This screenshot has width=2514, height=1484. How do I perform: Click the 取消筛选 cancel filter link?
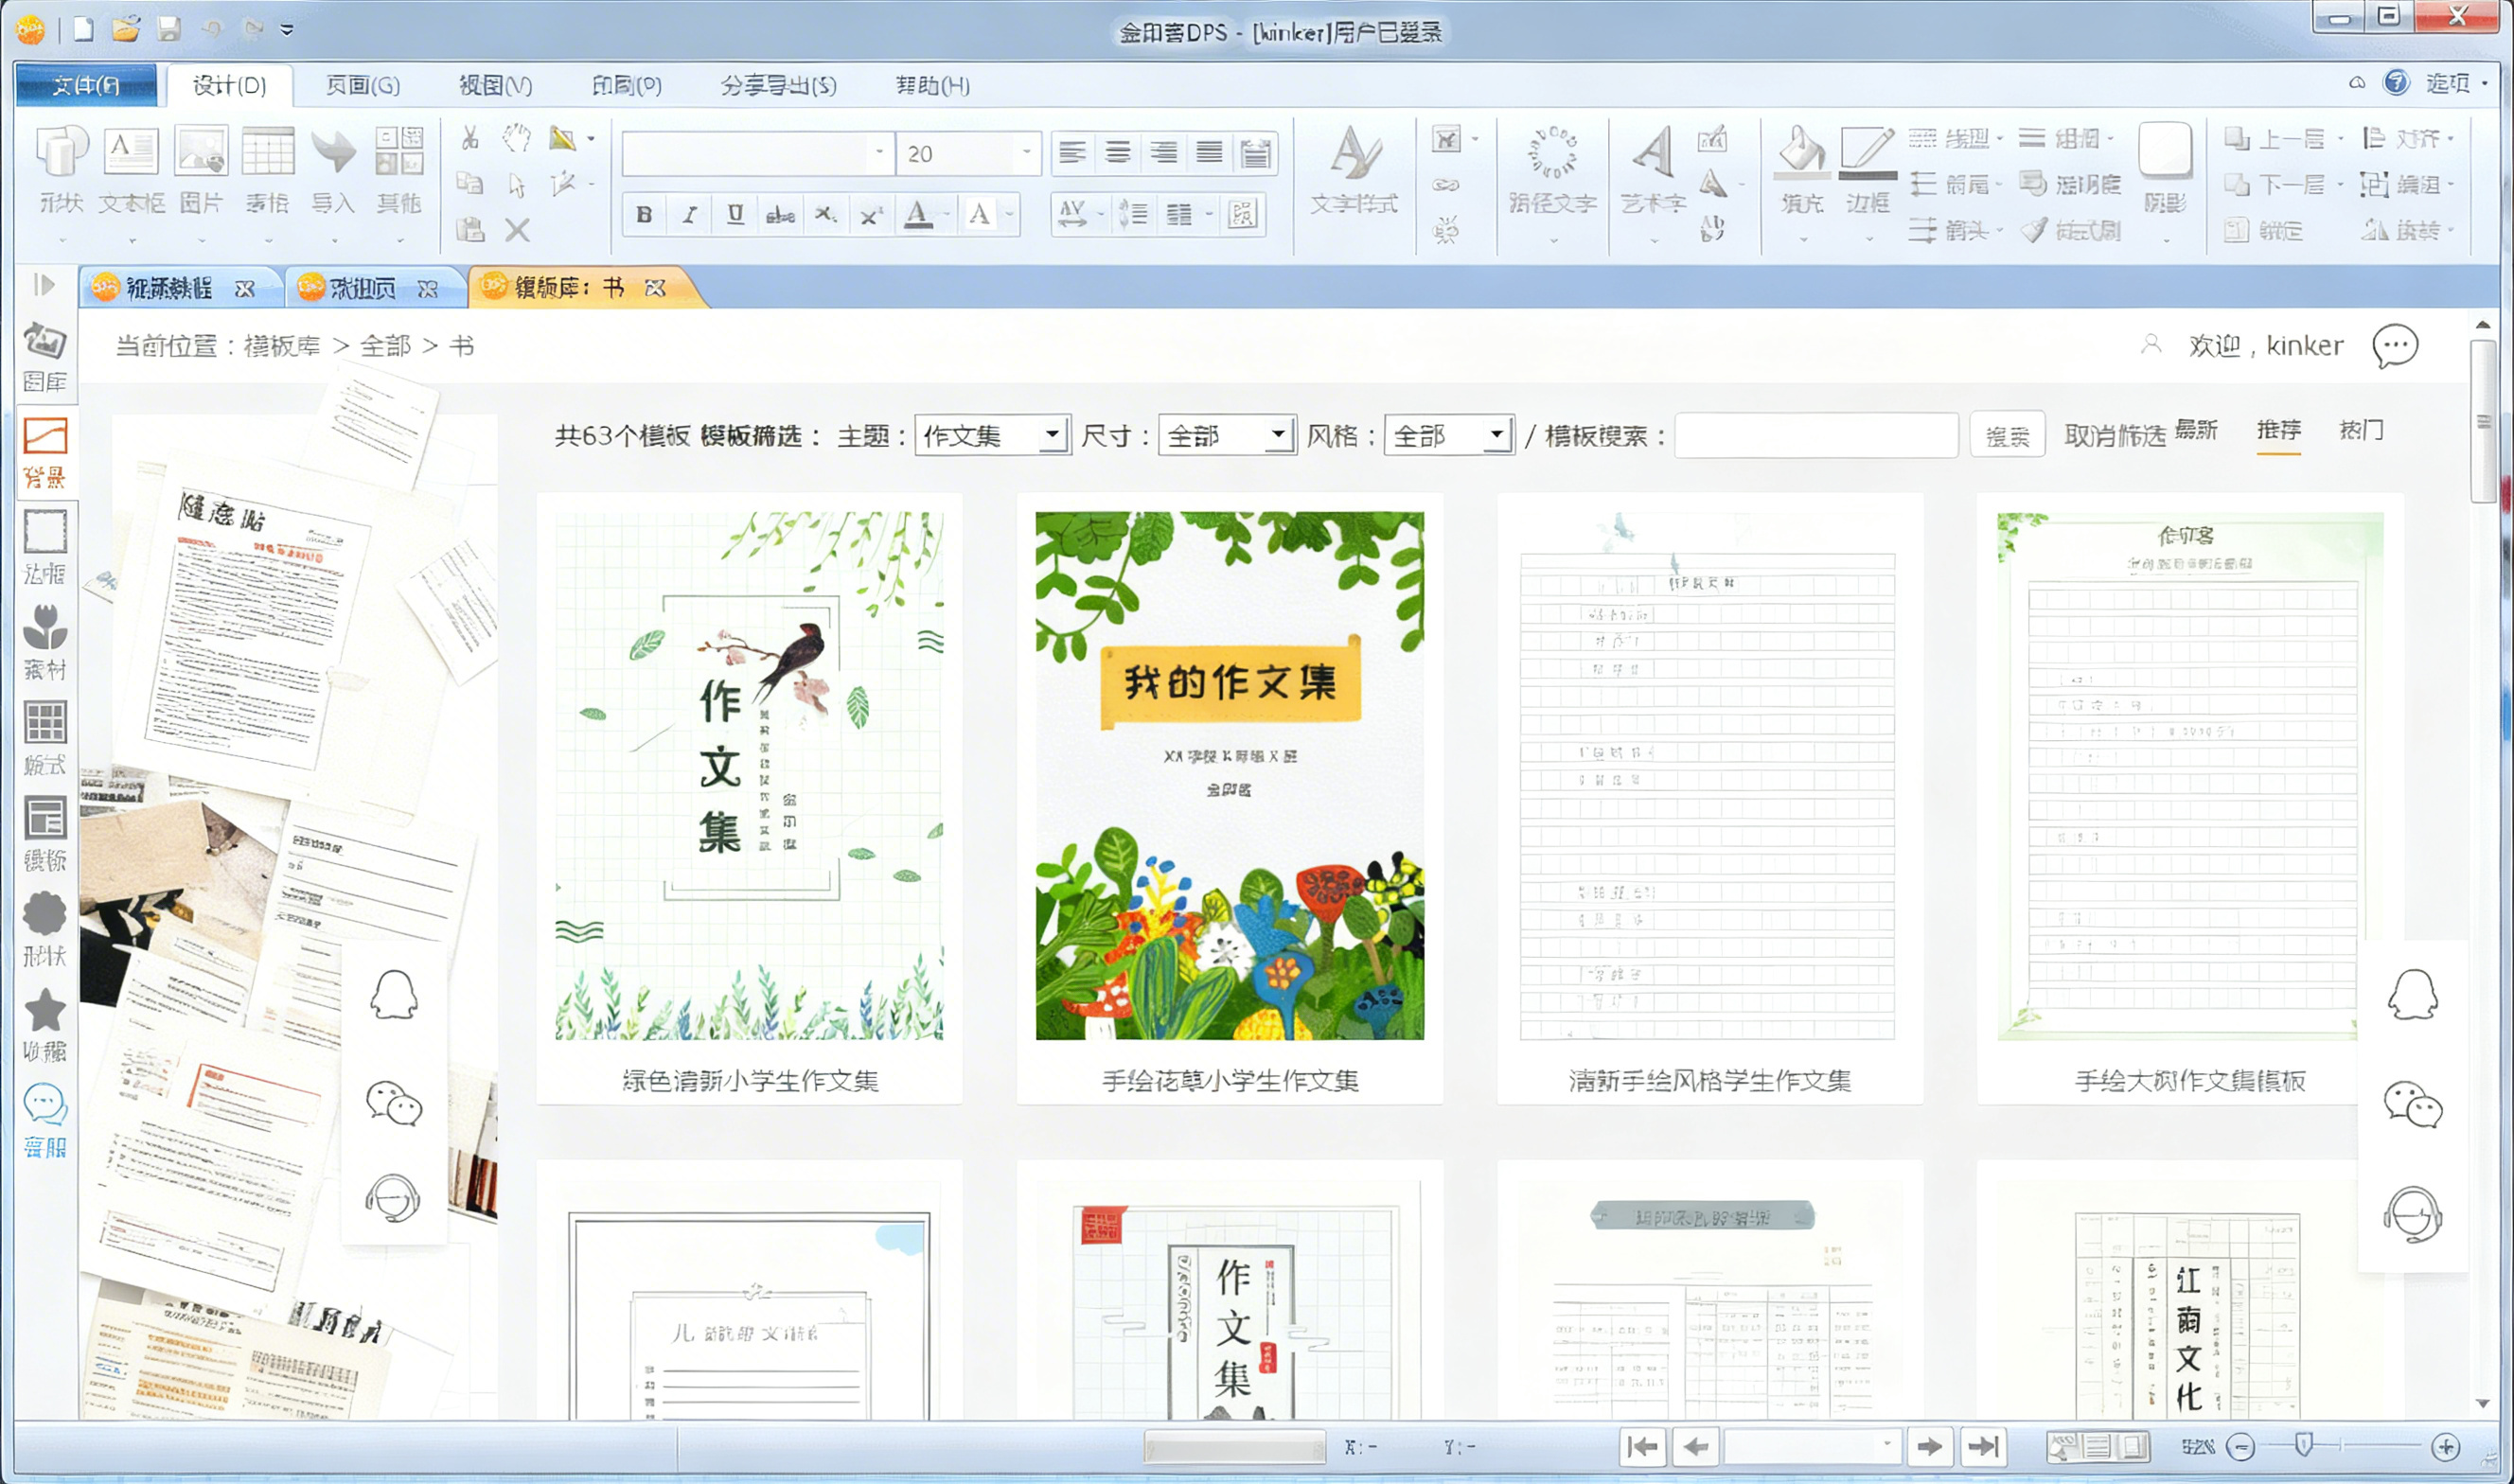(2114, 436)
